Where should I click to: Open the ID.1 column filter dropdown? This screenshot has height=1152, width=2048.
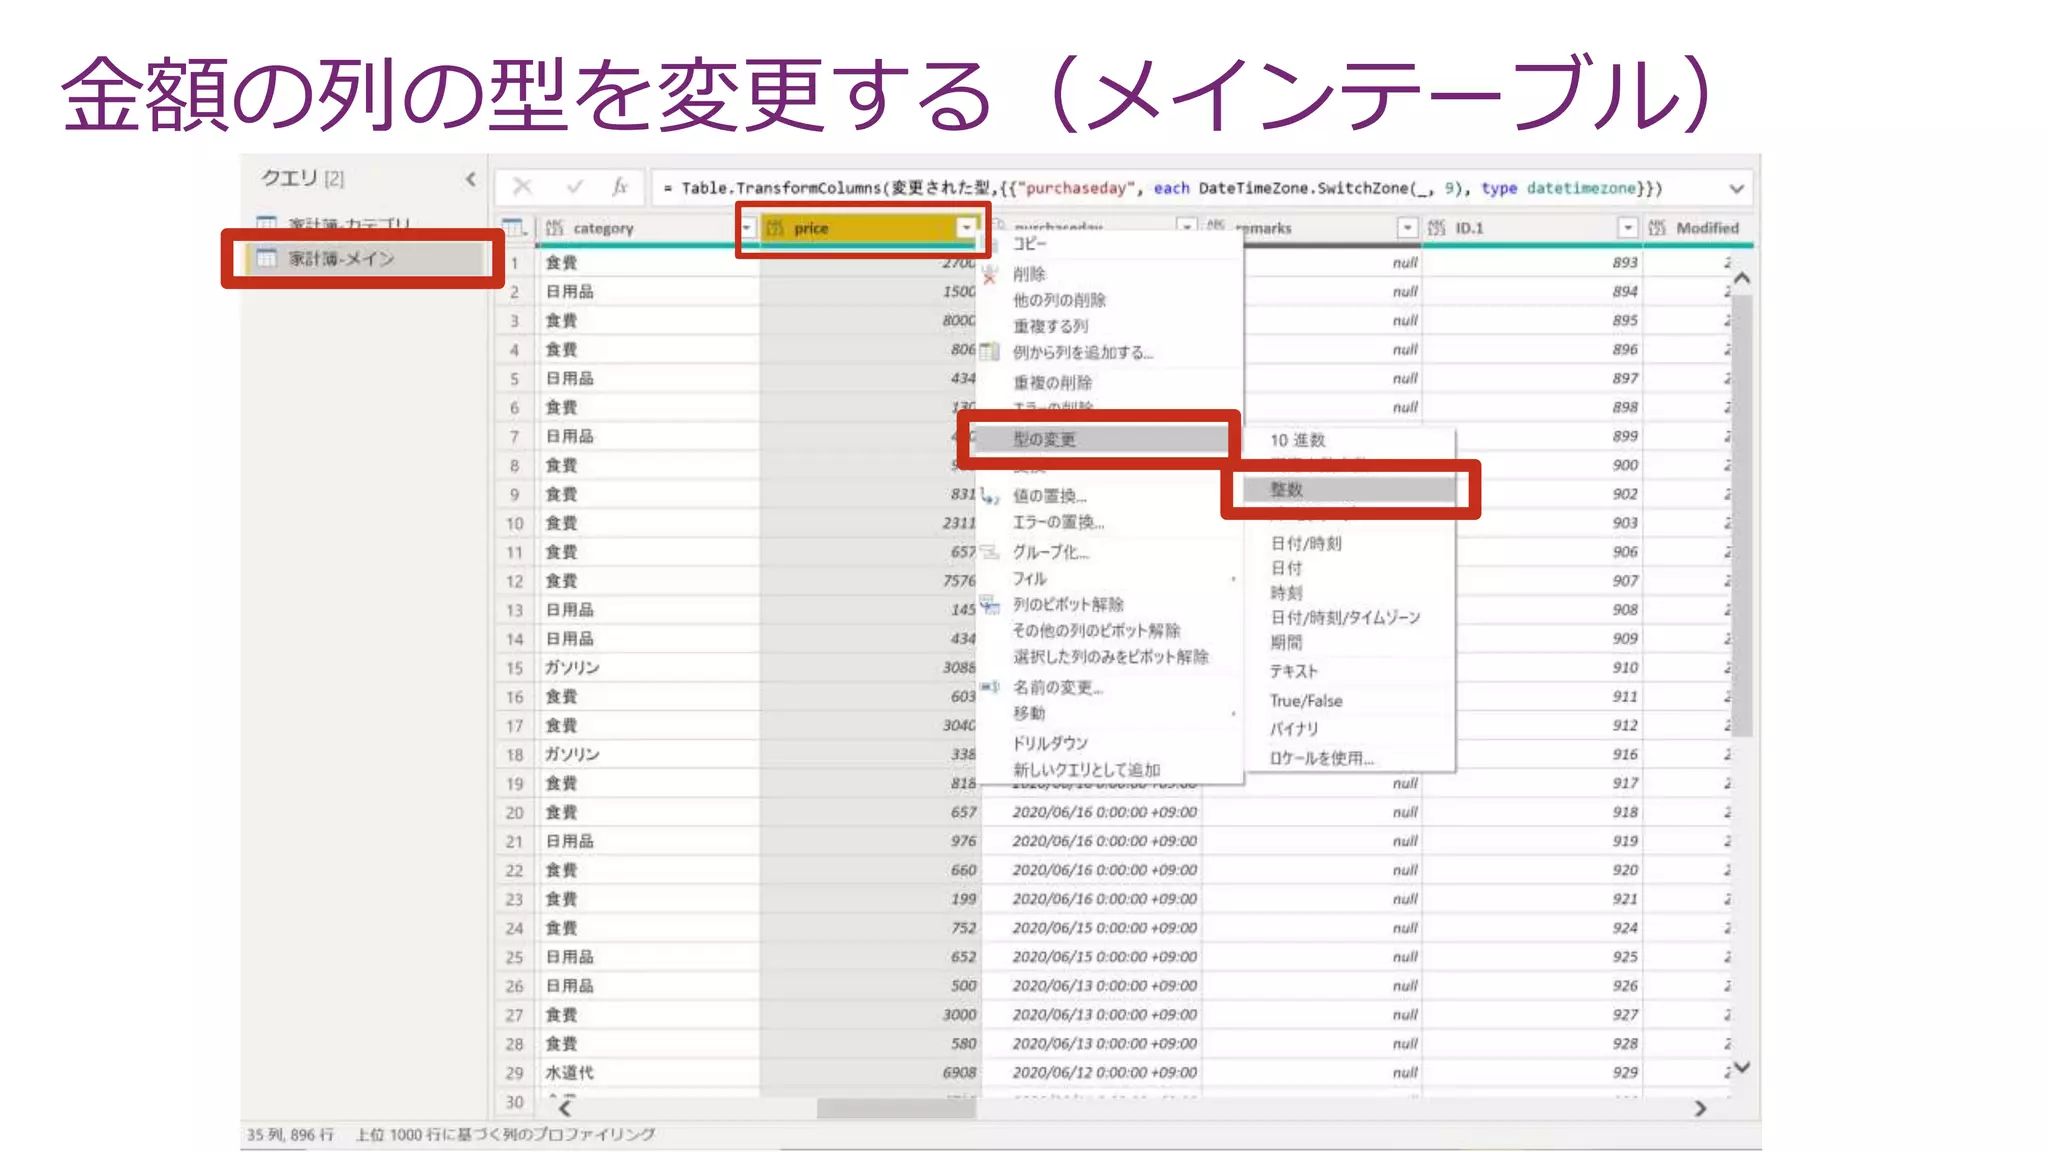pyautogui.click(x=1627, y=228)
